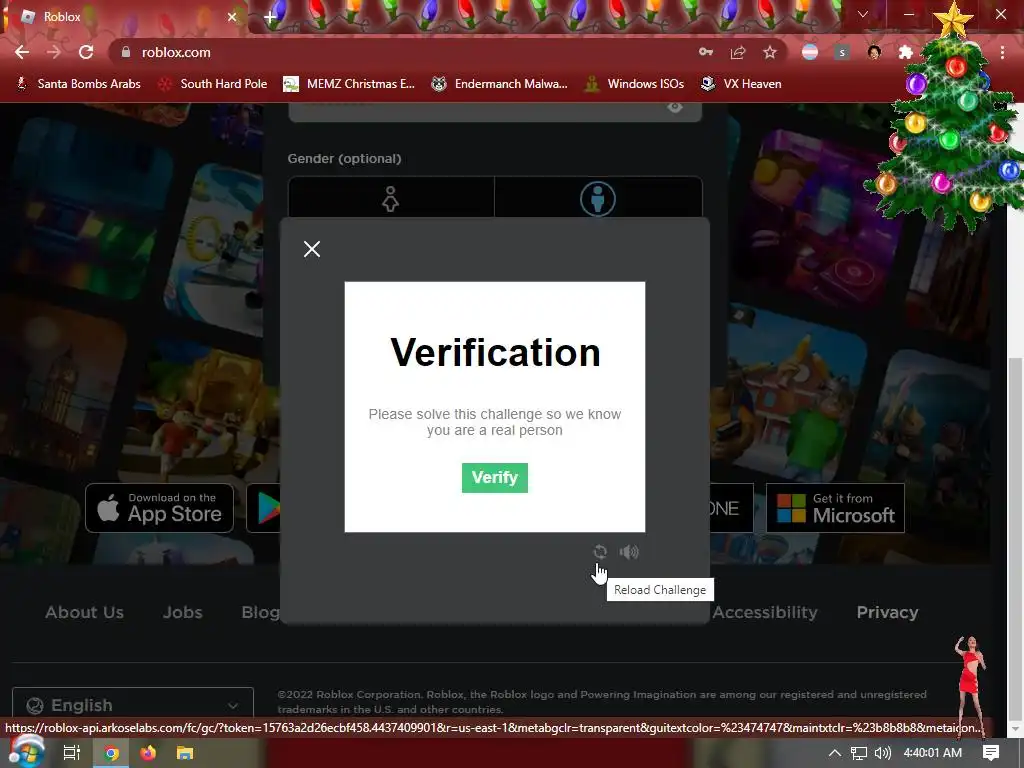
Task: Select the female gender icon
Action: tap(391, 199)
